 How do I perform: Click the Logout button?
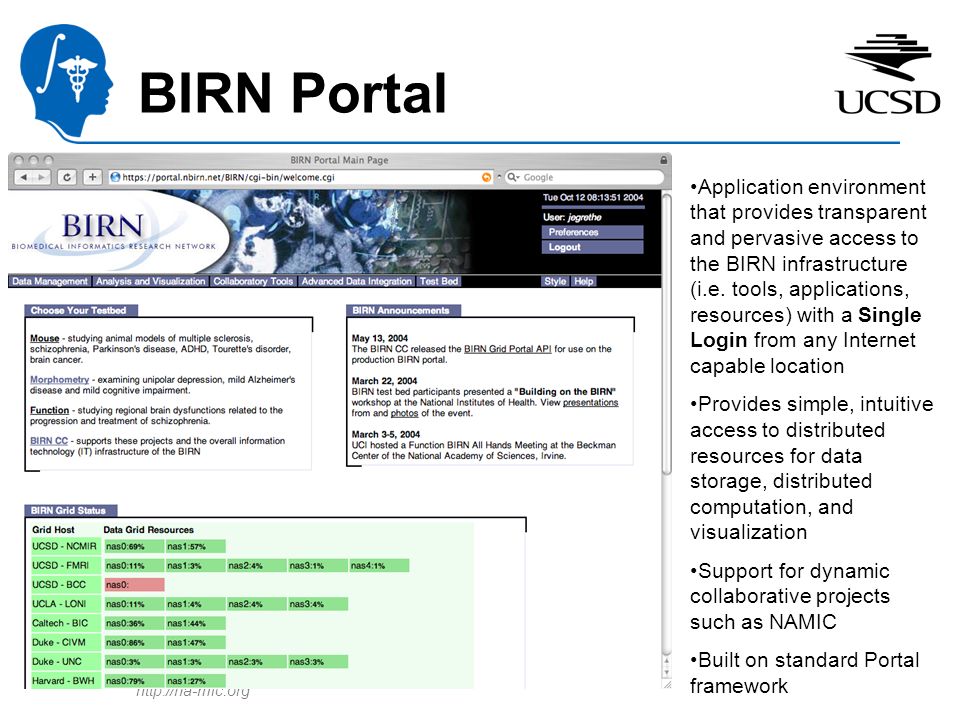pyautogui.click(x=592, y=247)
